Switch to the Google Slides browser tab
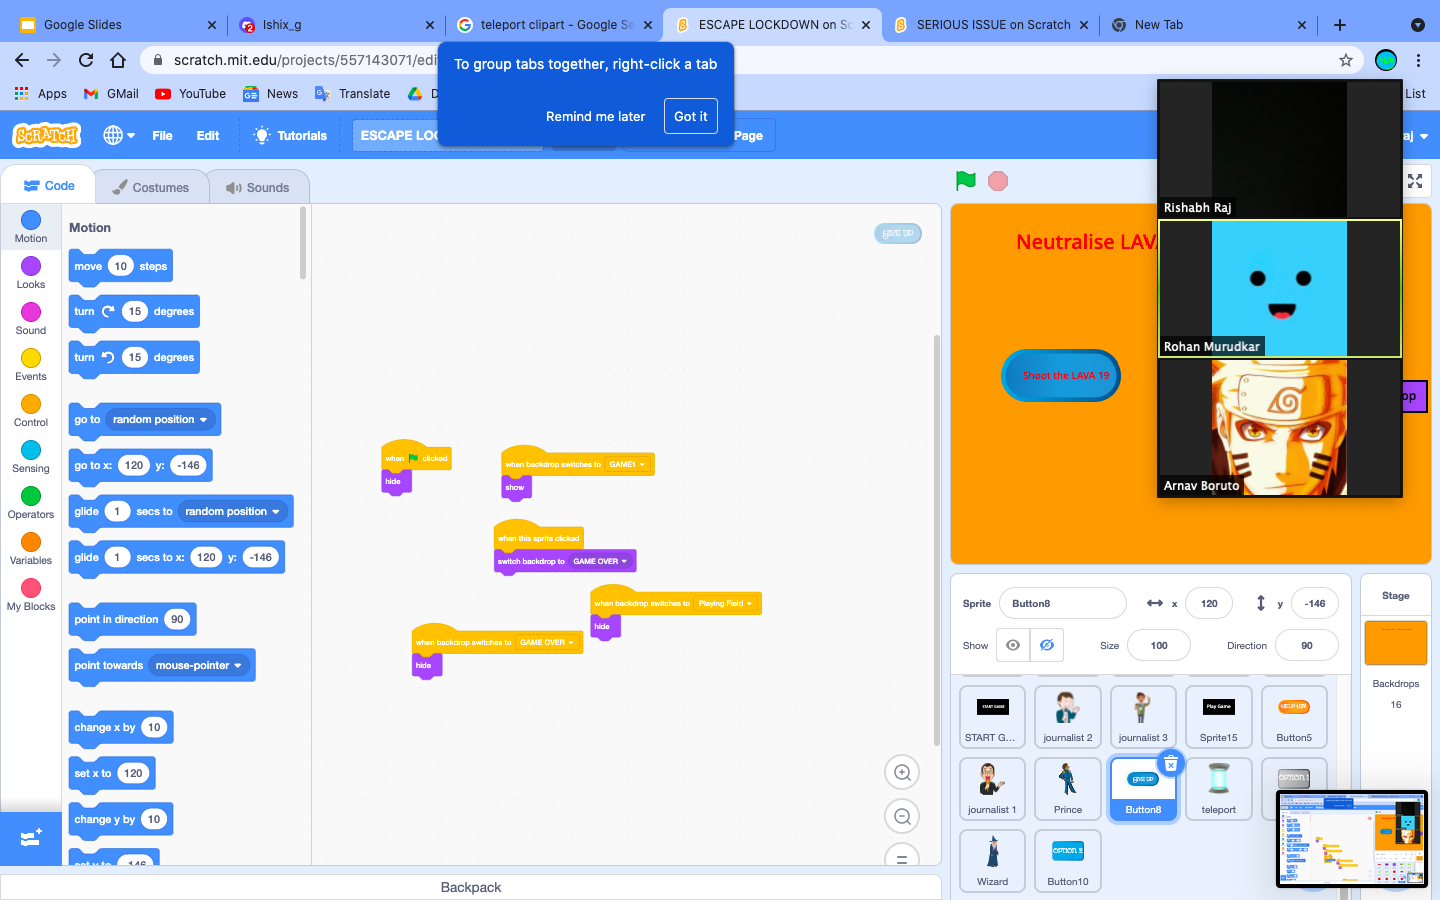Screen dimensions: 1440x900 118,25
